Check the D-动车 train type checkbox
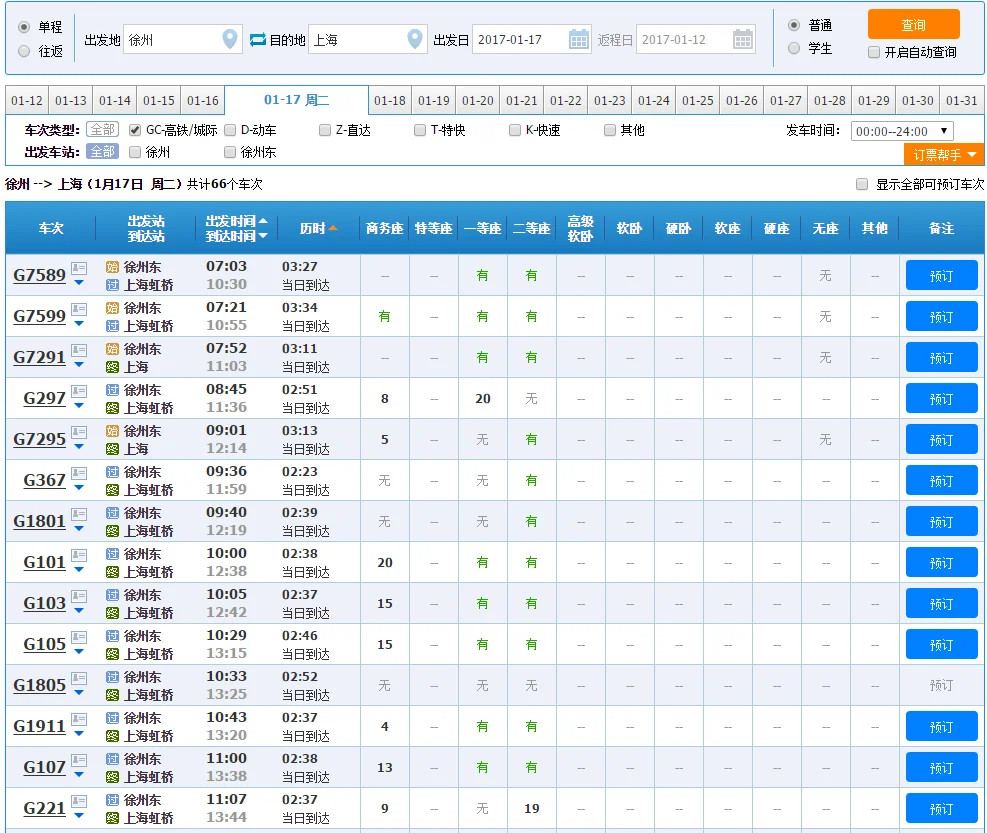Screen dimensions: 987x833 [230, 130]
